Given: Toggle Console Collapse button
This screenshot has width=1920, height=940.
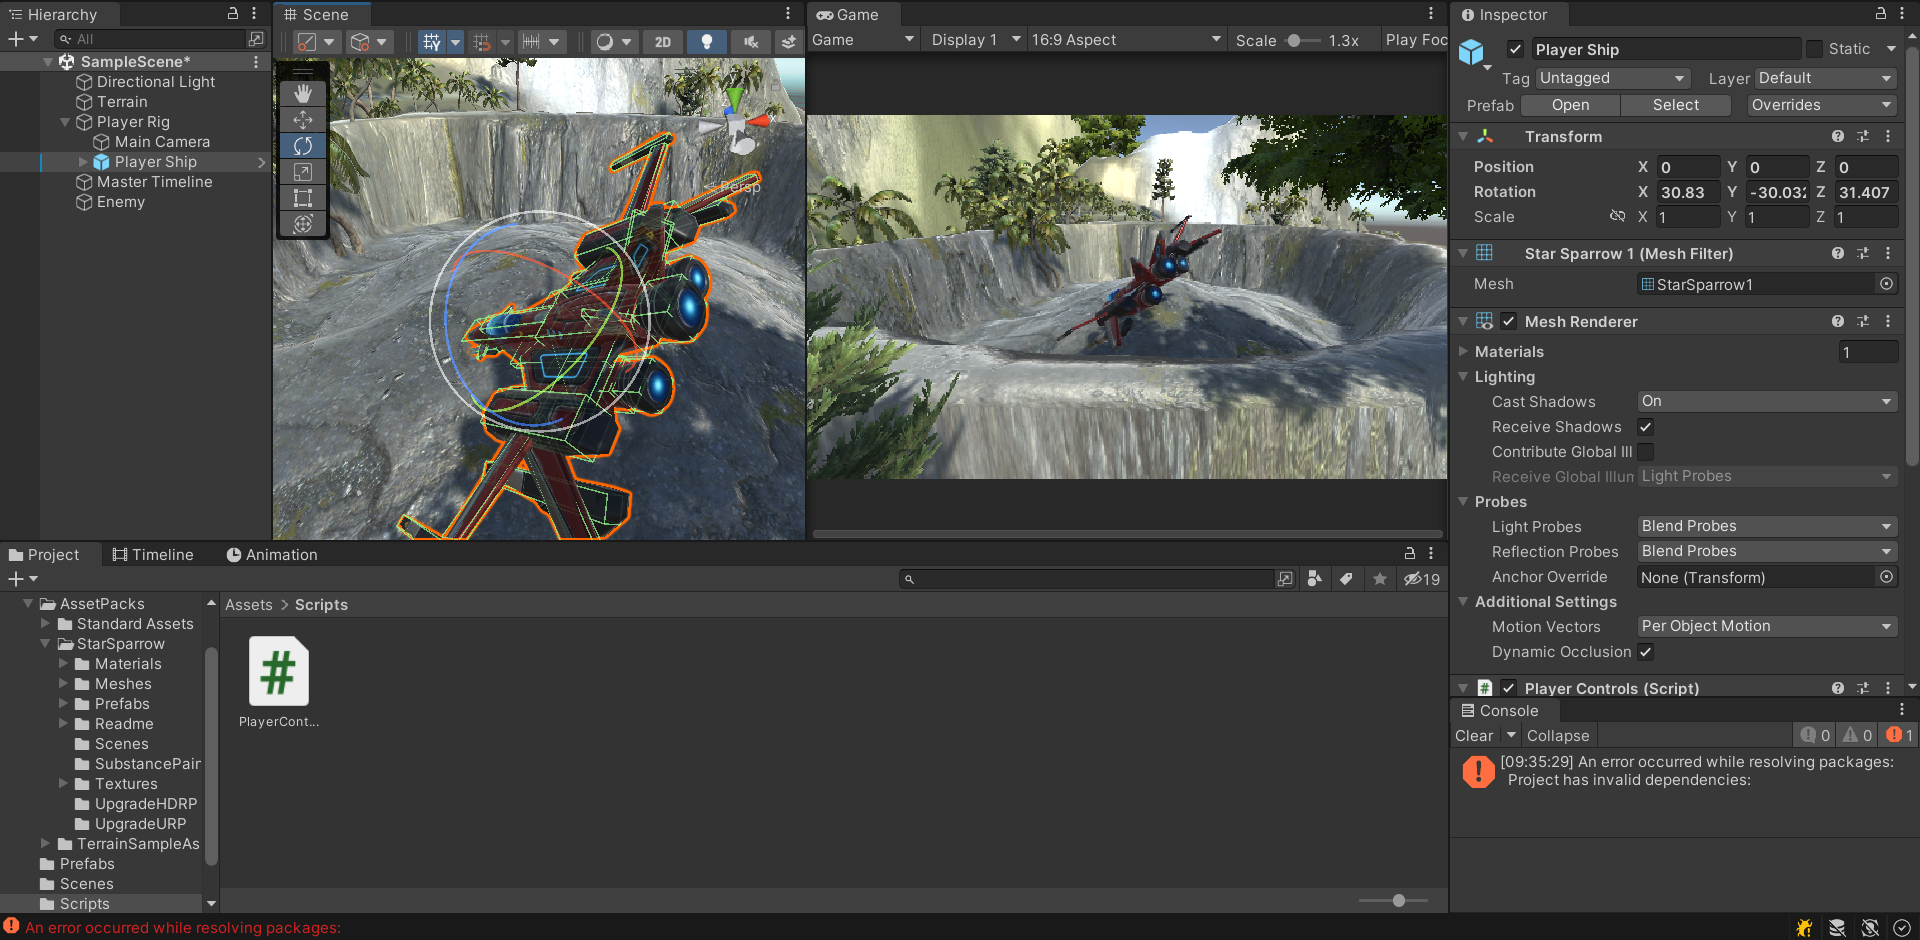Looking at the screenshot, I should [1558, 736].
